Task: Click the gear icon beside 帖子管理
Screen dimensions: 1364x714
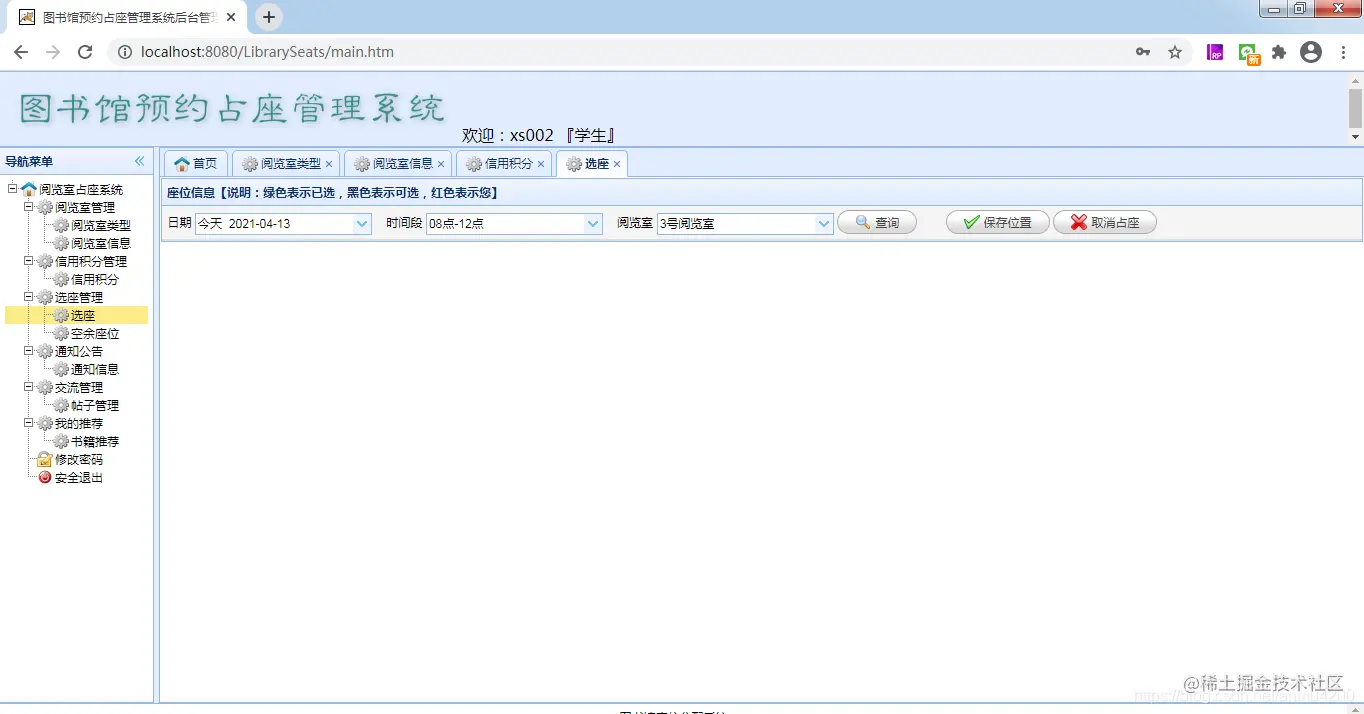Action: pos(61,405)
